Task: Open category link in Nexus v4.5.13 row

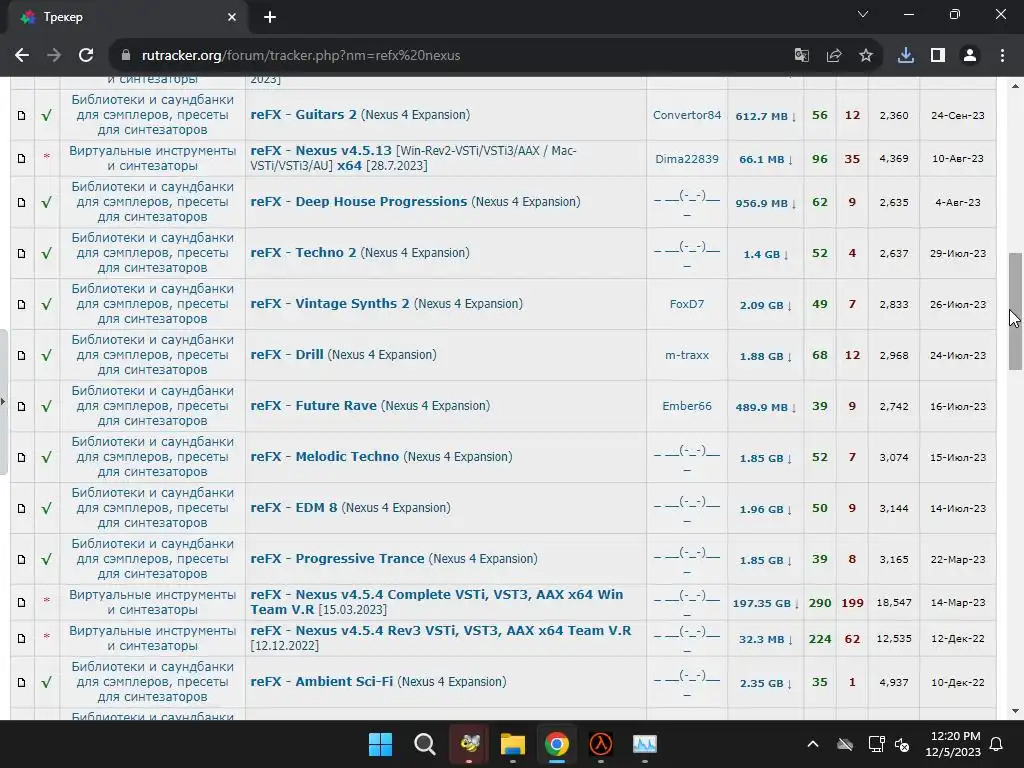Action: (152, 158)
